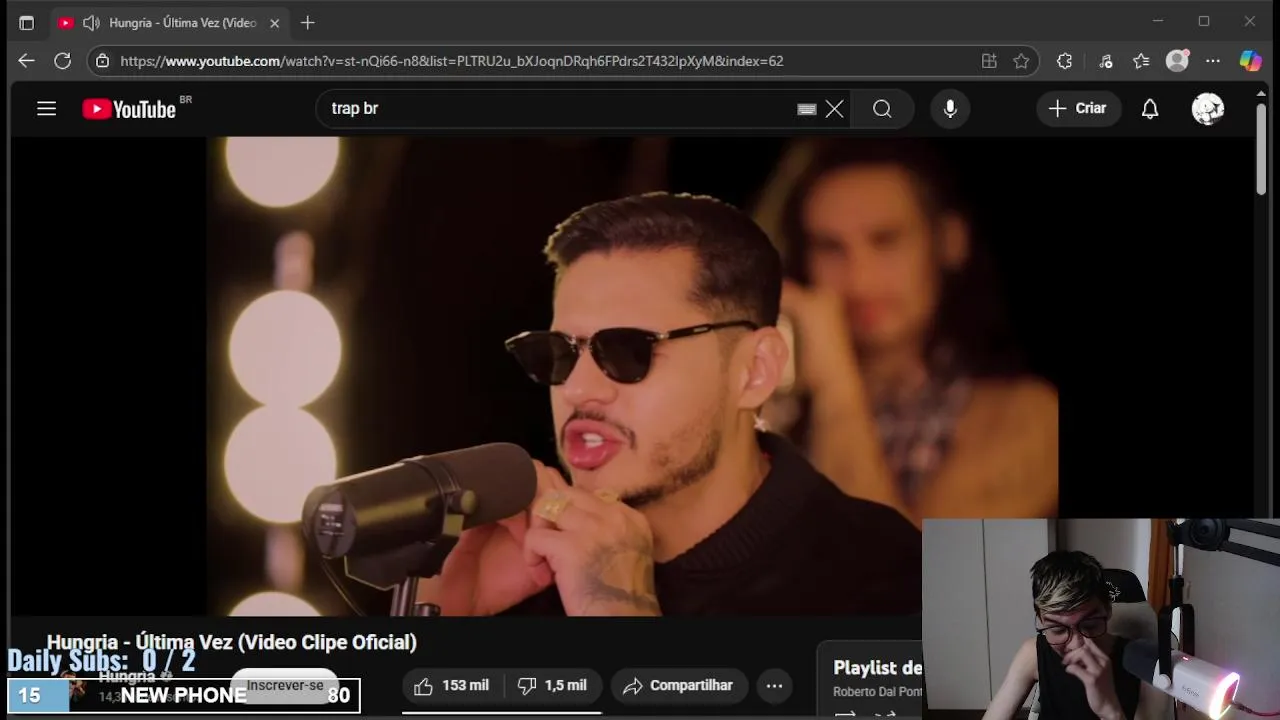The image size is (1280, 720).
Task: Clear the 'trap br' search text
Action: pyautogui.click(x=834, y=109)
